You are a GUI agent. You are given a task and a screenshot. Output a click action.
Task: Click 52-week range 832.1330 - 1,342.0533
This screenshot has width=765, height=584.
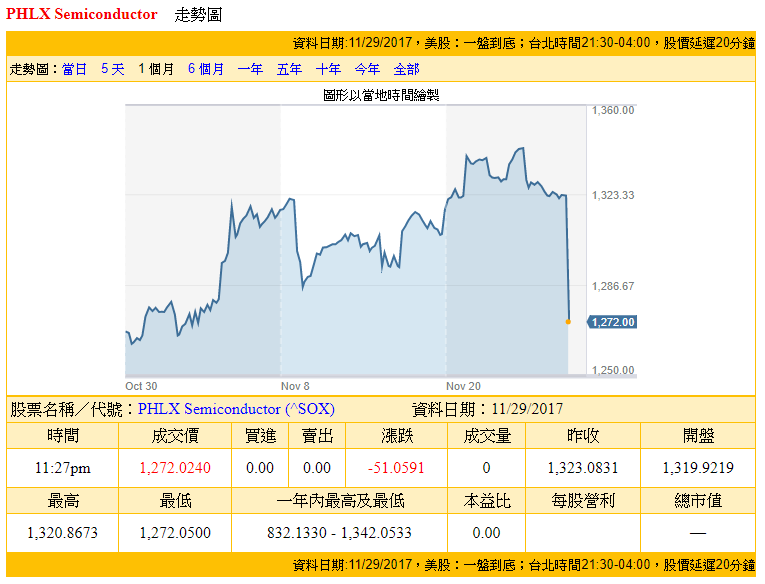[340, 533]
